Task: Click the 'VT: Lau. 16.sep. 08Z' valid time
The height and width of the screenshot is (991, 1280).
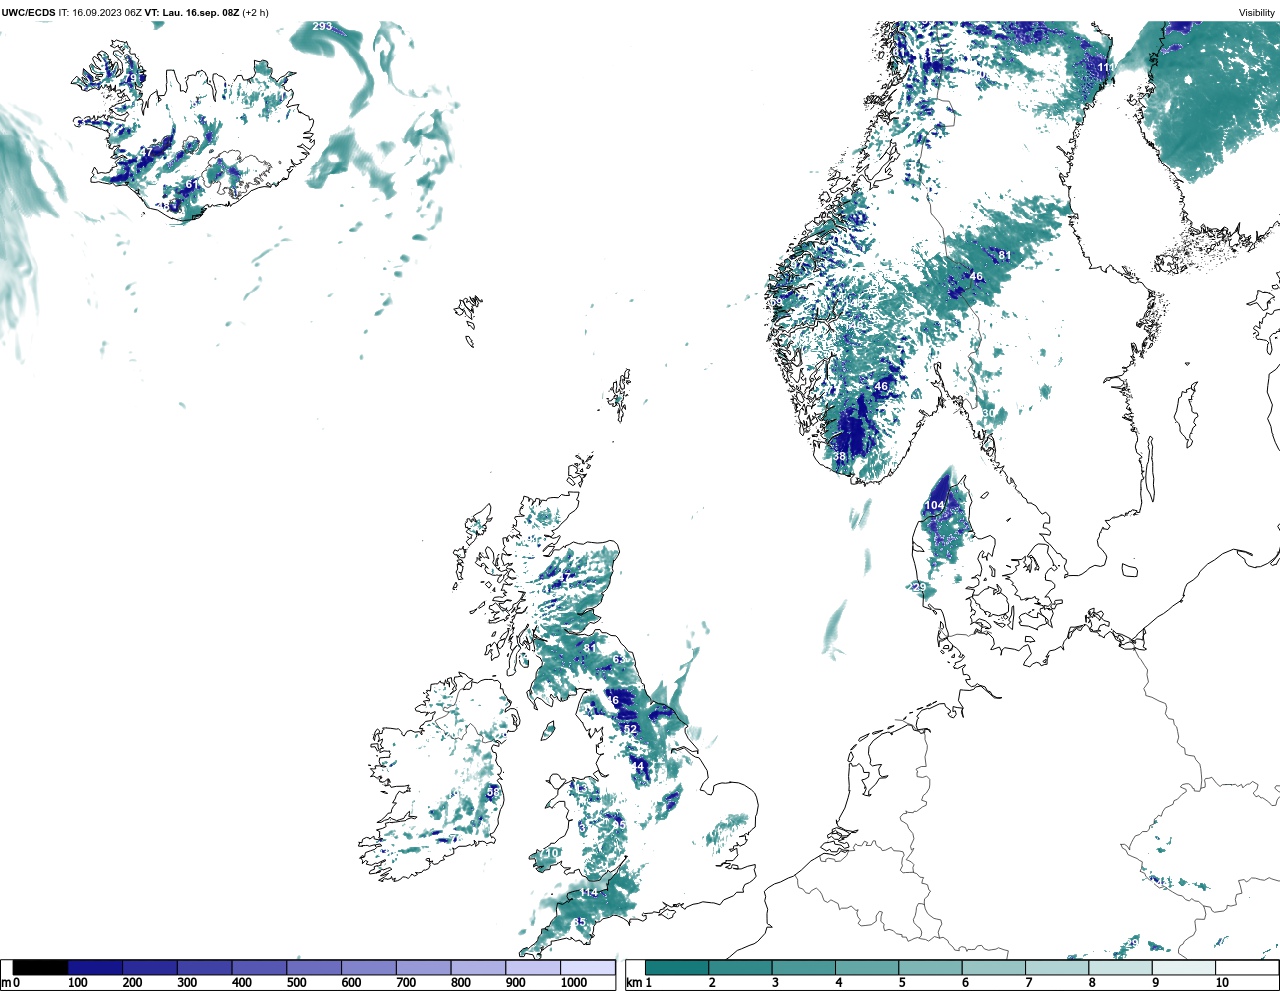Action: tap(192, 12)
